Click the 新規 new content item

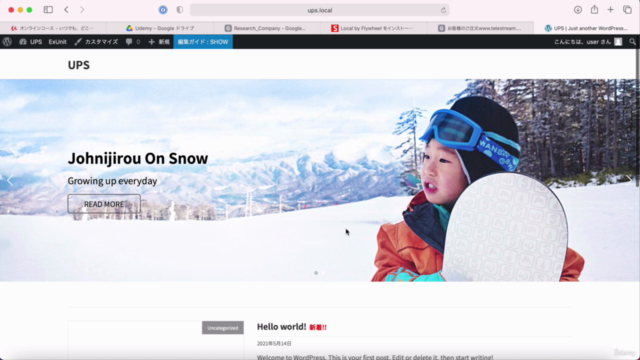(159, 42)
